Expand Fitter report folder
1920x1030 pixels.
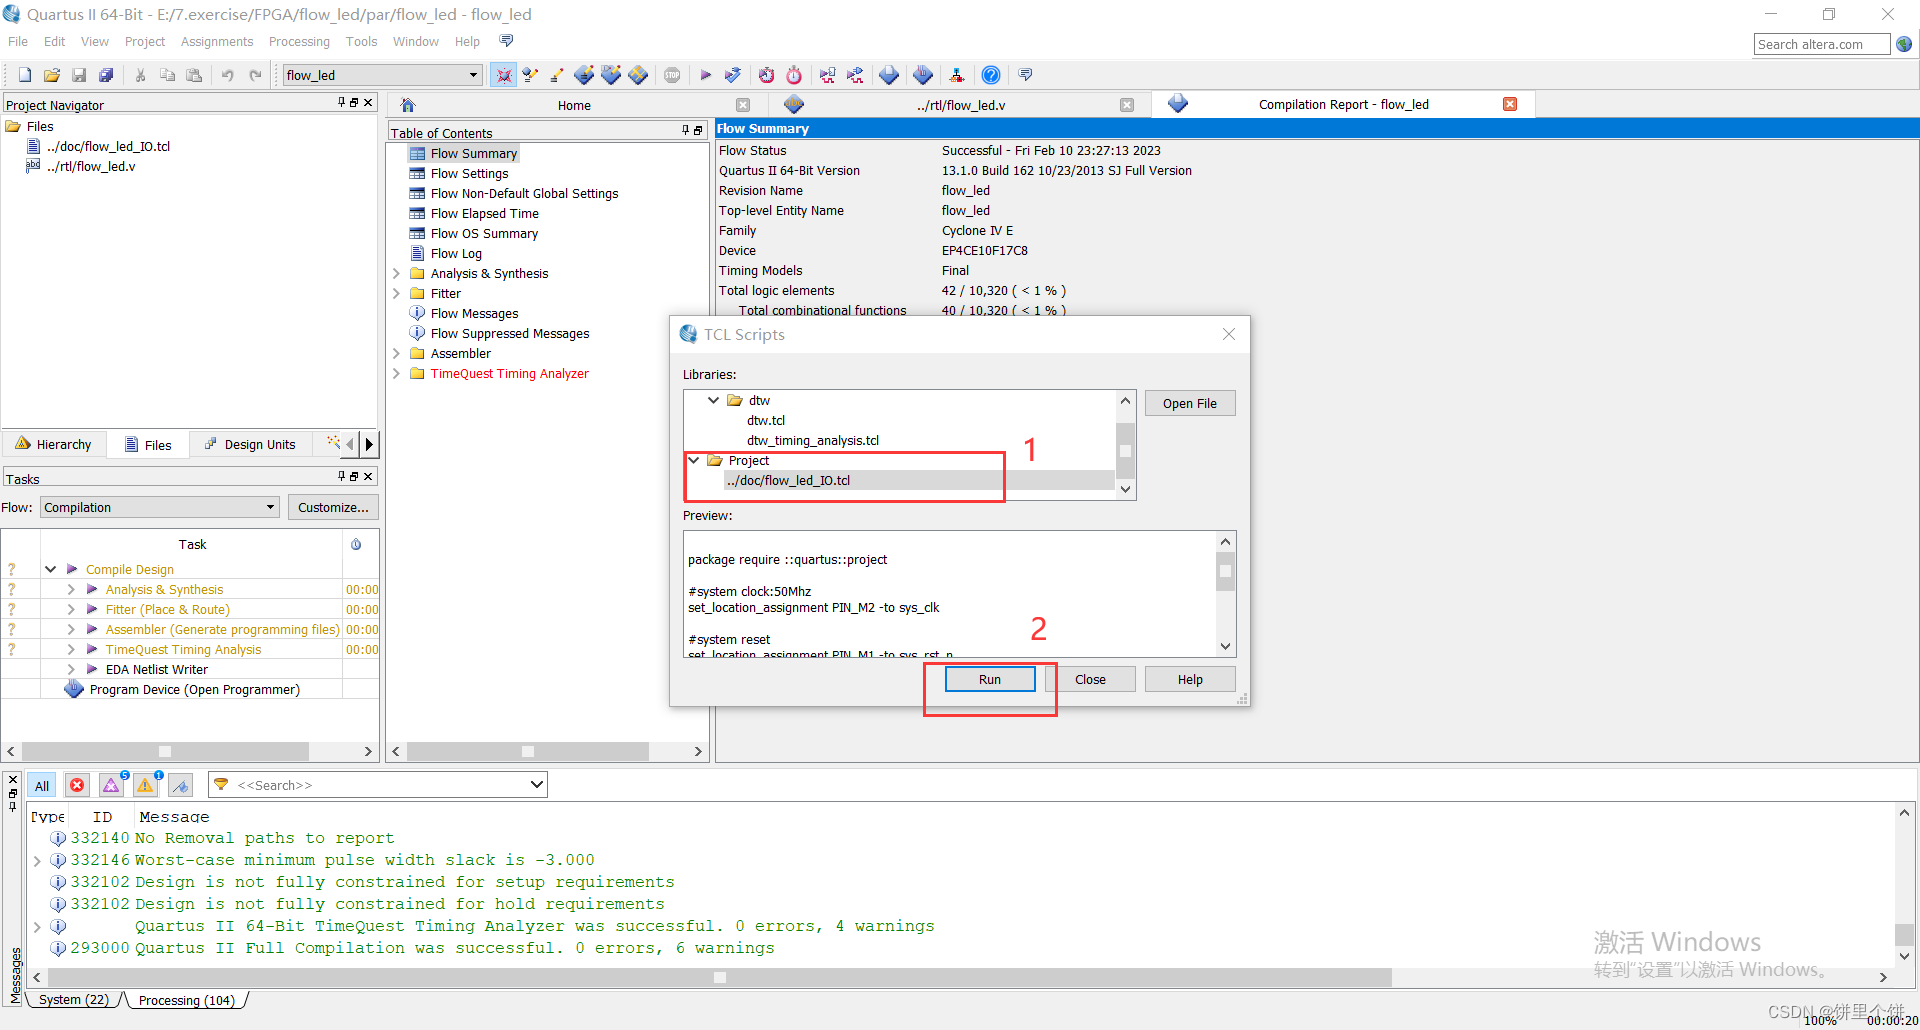(396, 293)
